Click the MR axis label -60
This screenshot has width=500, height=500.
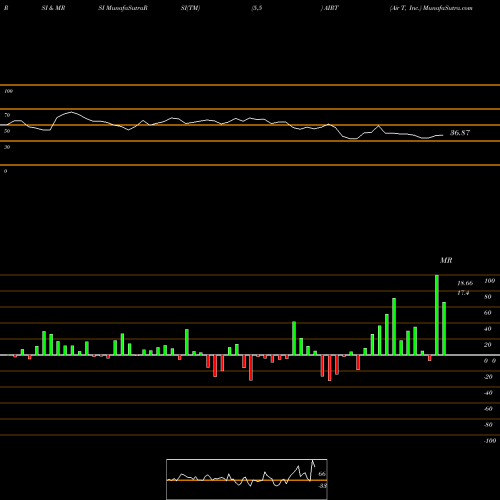point(488,409)
